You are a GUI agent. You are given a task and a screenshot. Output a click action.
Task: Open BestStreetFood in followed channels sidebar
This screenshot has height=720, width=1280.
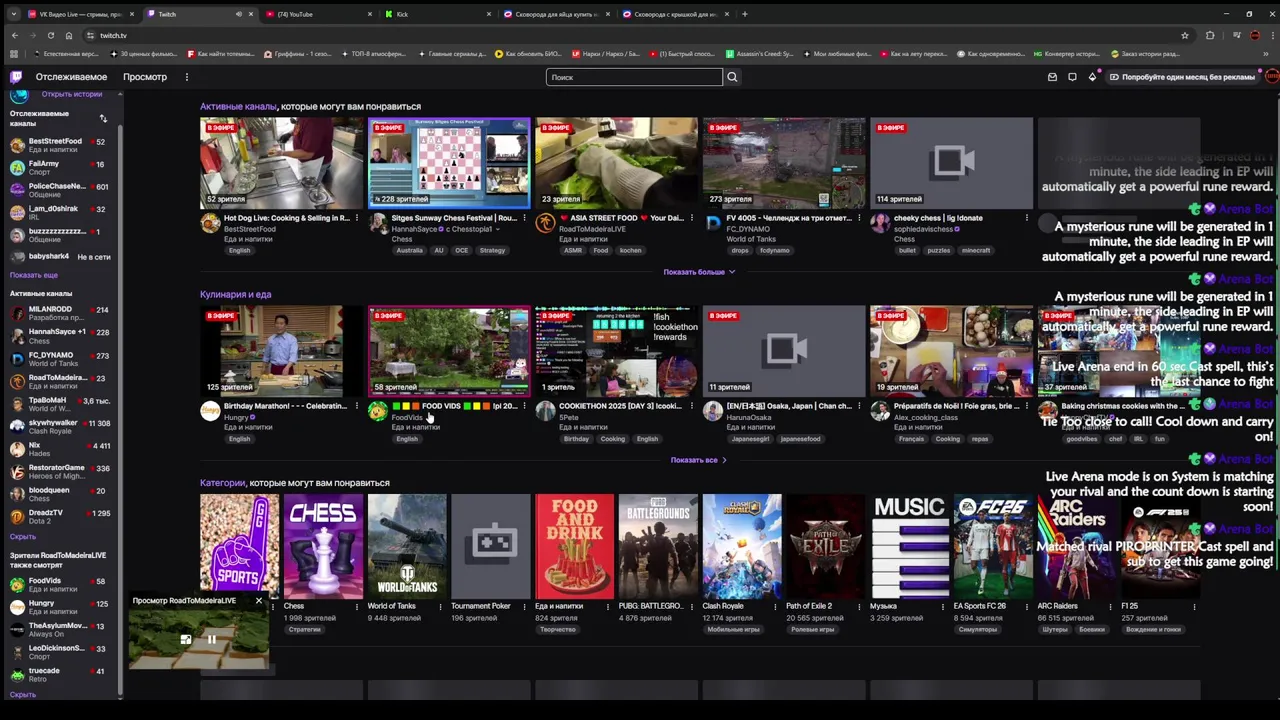[x=60, y=146]
